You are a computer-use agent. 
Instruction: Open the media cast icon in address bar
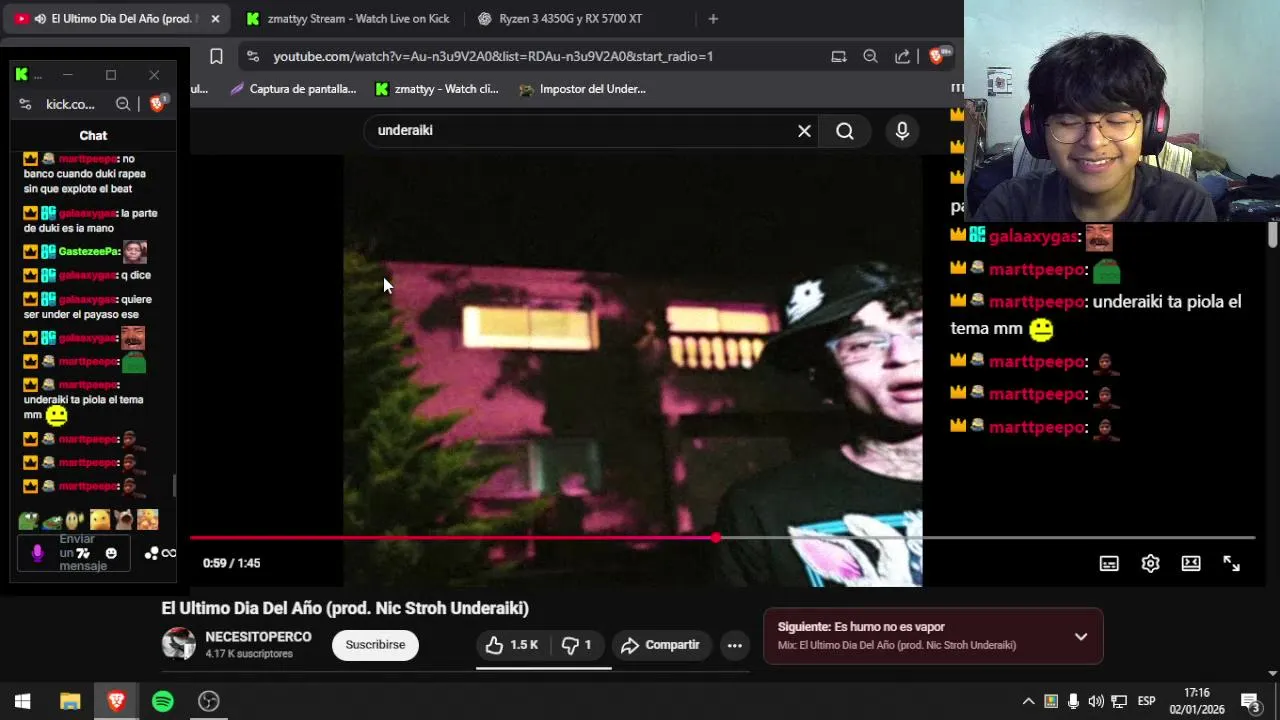838,57
